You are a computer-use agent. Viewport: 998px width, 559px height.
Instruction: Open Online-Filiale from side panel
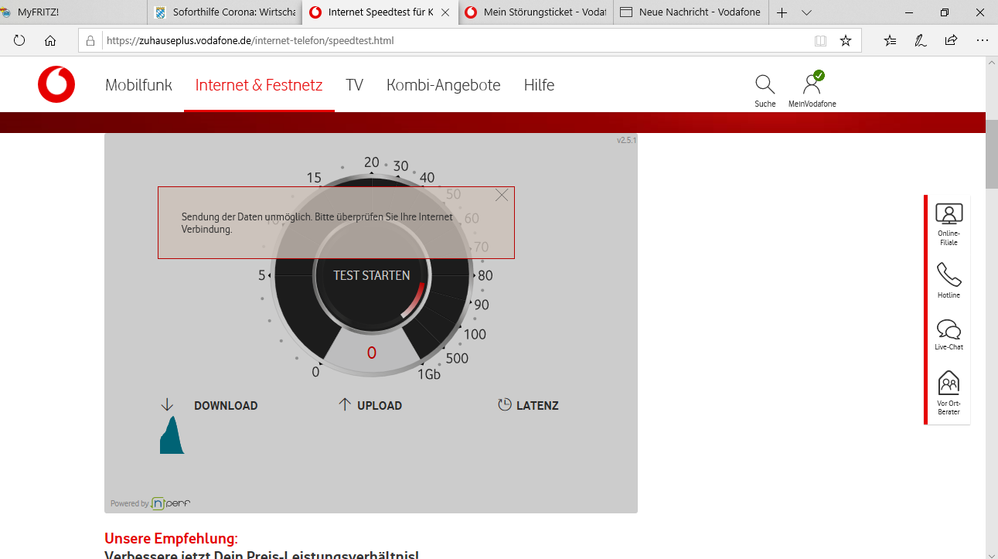[948, 224]
